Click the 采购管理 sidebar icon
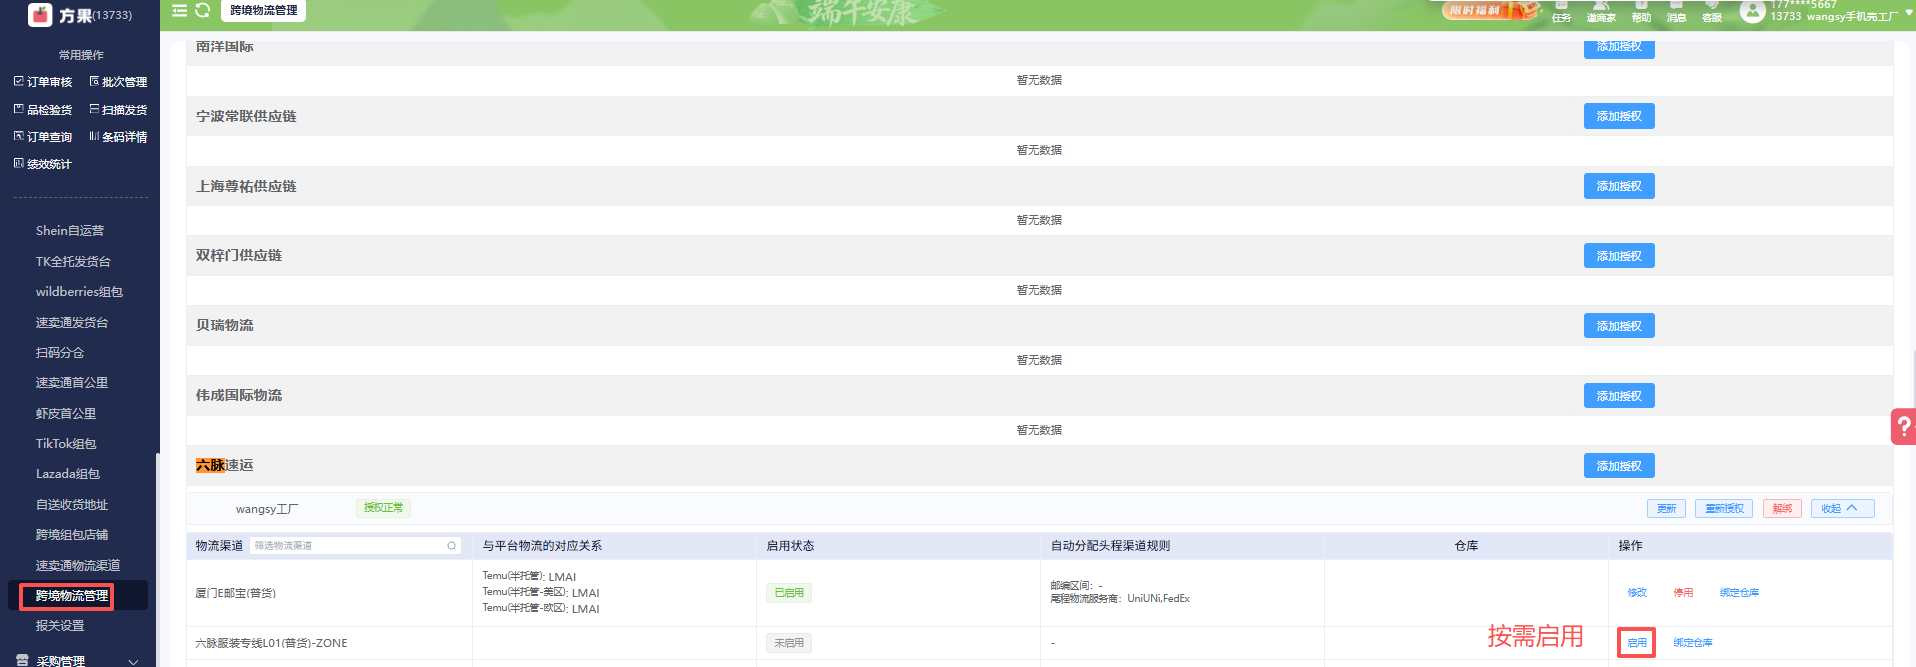 (x=22, y=660)
